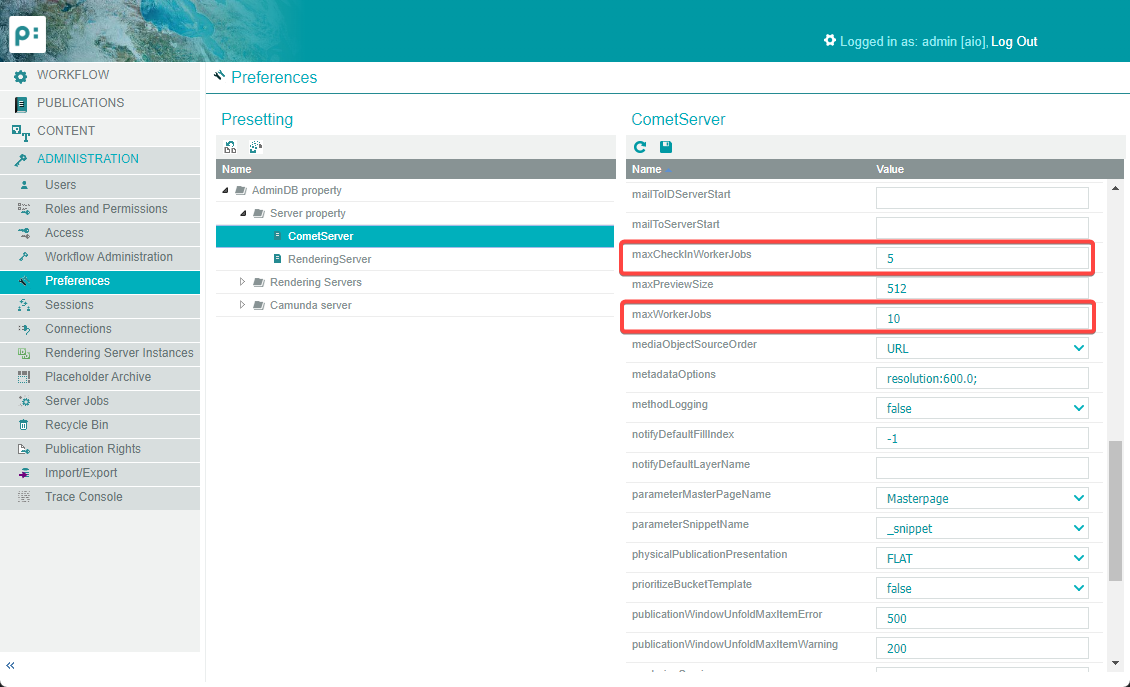Click the maxWorkerJobs value field
Screen dimensions: 1130x687
click(x=981, y=318)
